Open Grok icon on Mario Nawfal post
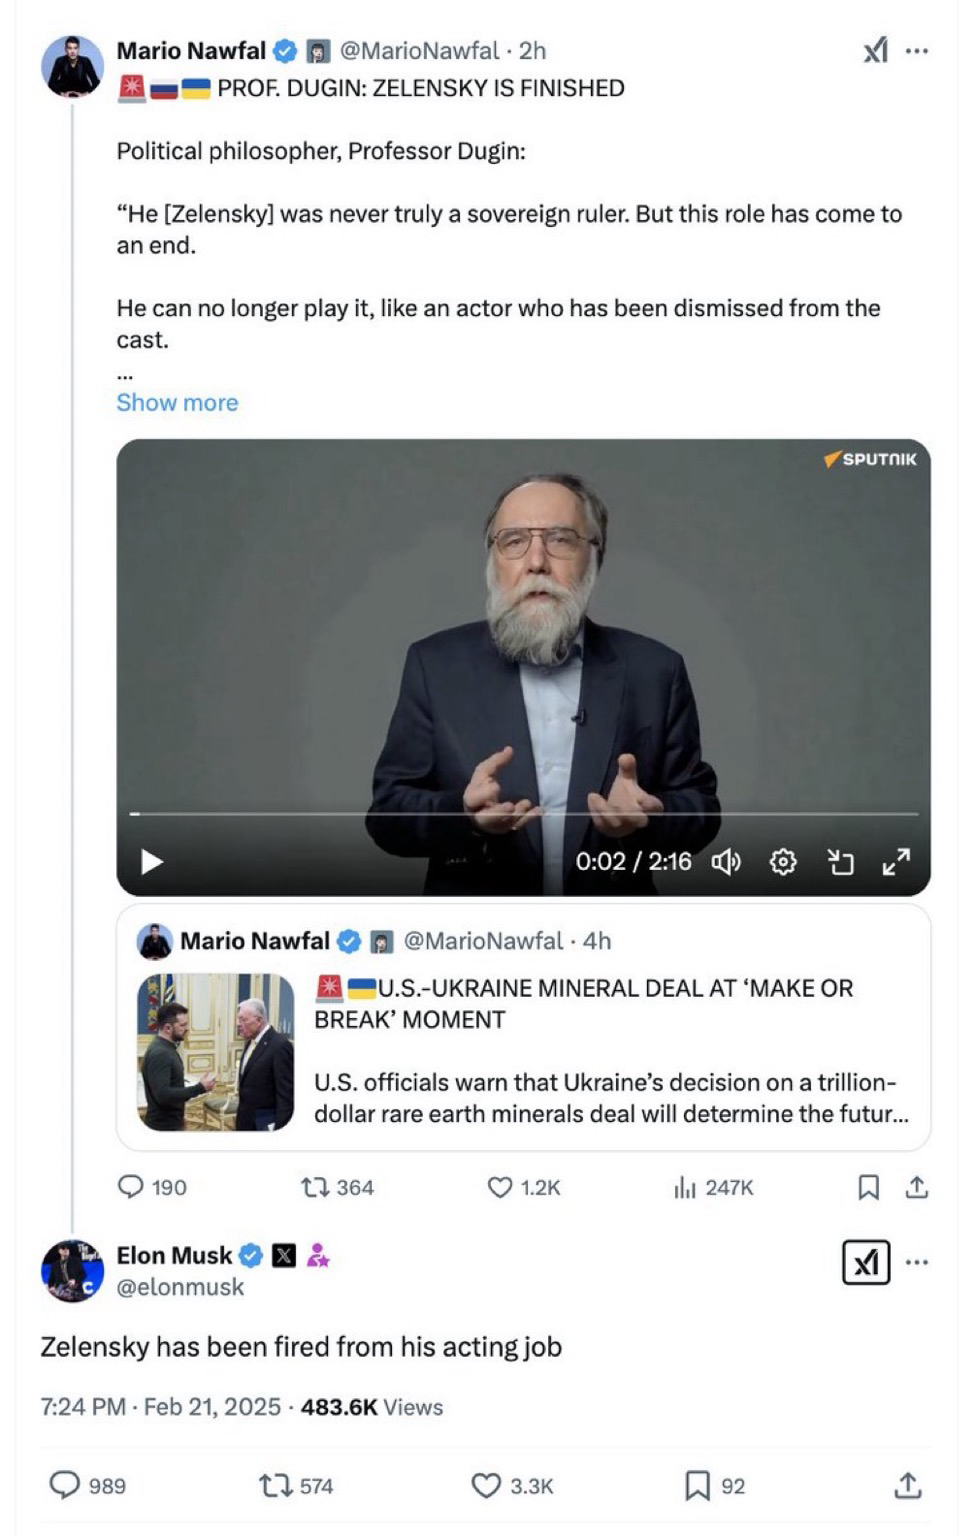Screen dimensions: 975x1536 pos(875,50)
